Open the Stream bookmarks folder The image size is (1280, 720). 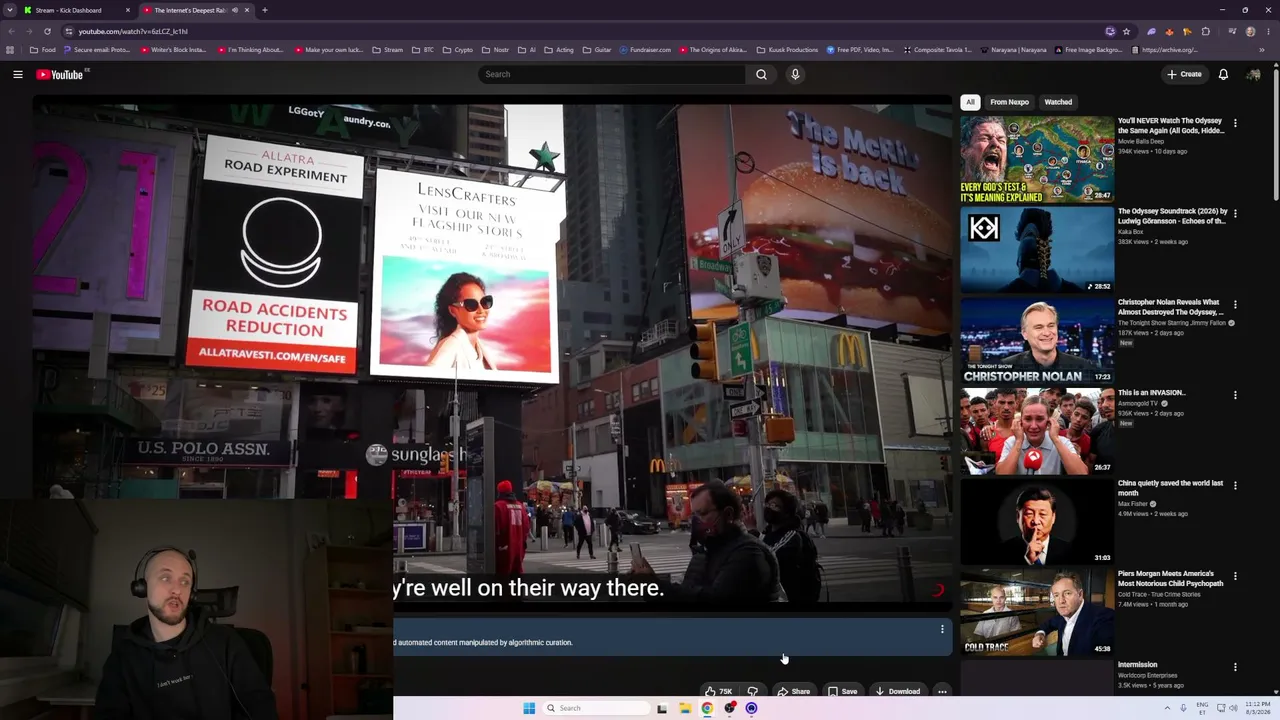click(x=387, y=50)
